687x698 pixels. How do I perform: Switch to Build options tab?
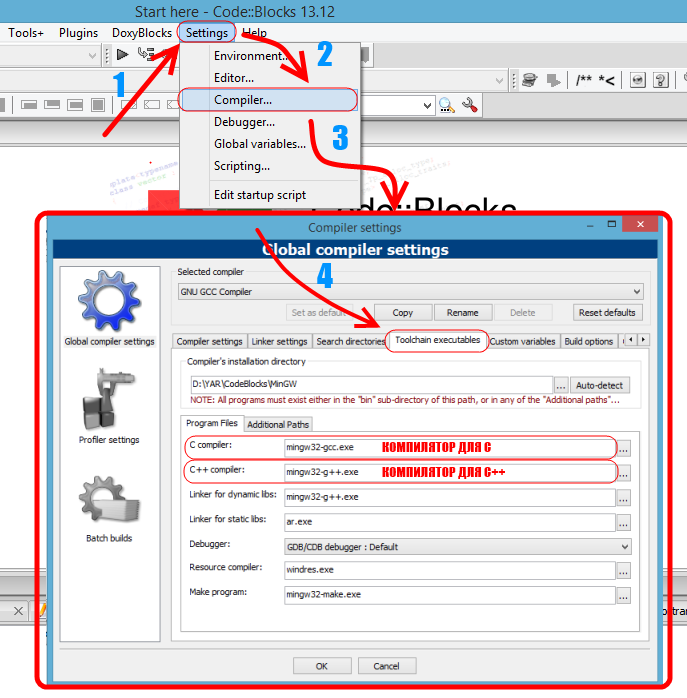589,341
